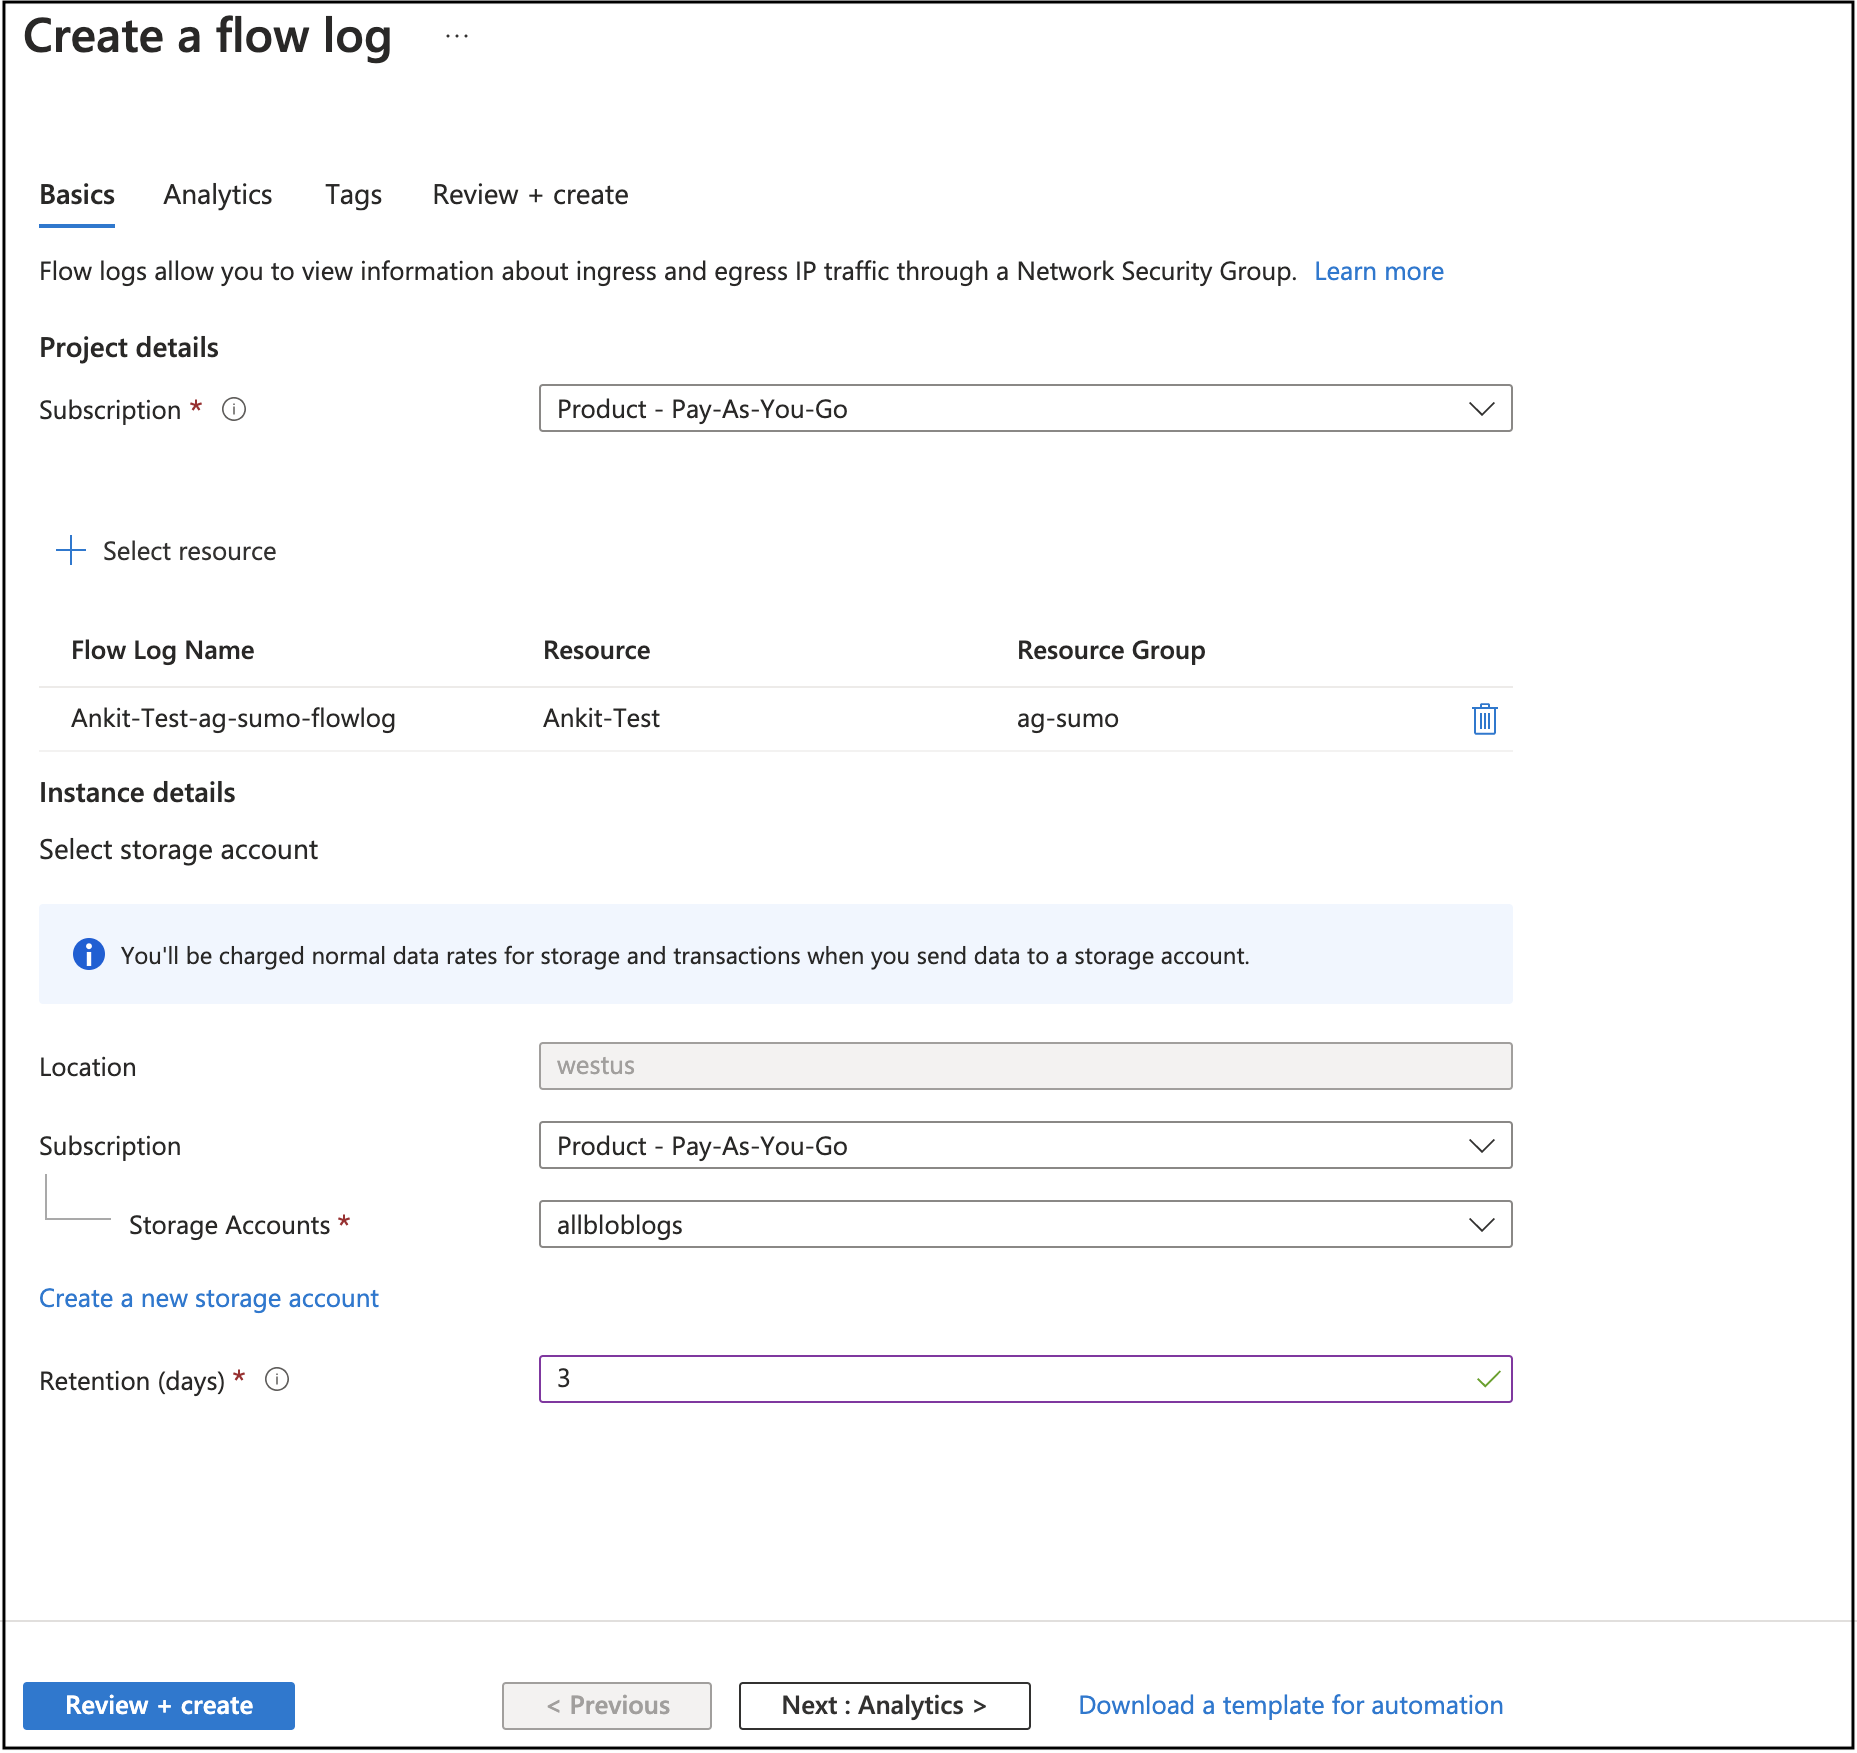Expand the Storage Accounts dropdown showing allbloblogs

pos(1025,1225)
